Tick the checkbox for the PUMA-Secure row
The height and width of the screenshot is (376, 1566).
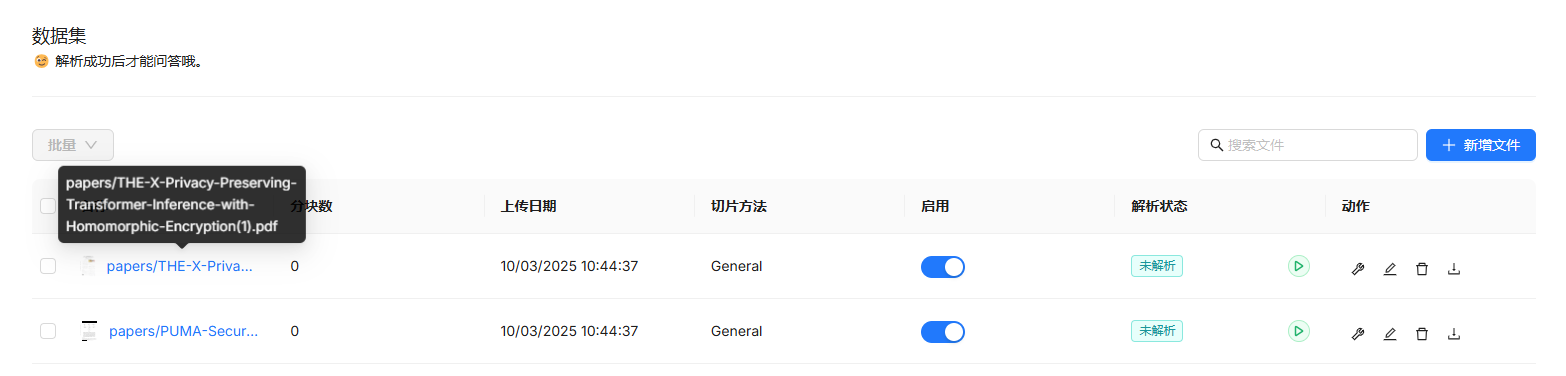[48, 331]
